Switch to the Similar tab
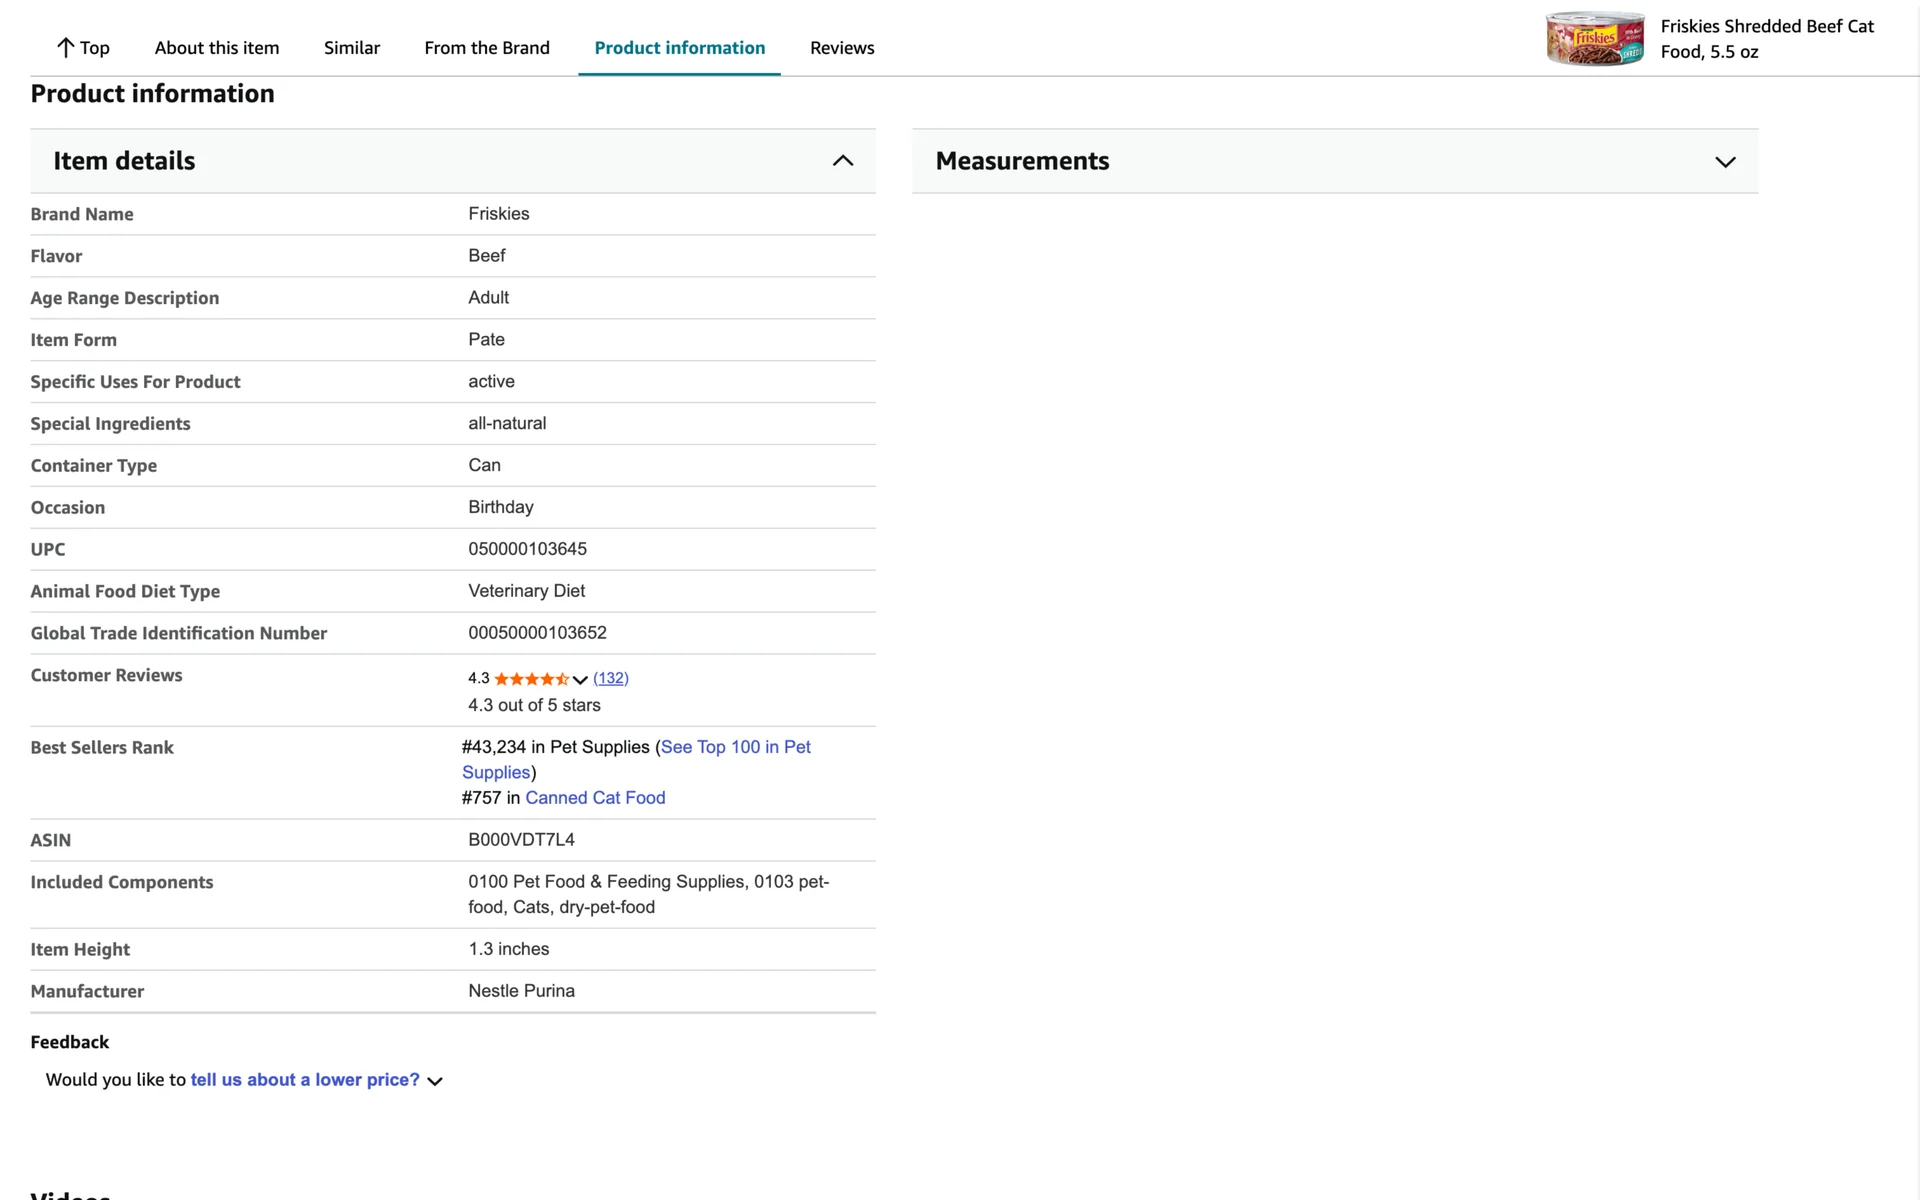This screenshot has height=1200, width=1920. 352,48
